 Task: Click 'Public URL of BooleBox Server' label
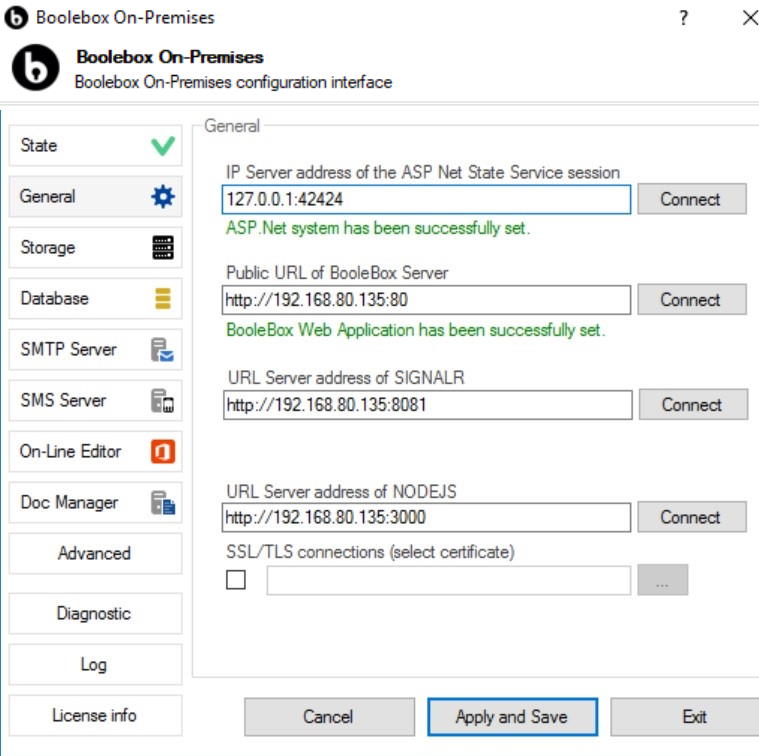tap(337, 273)
